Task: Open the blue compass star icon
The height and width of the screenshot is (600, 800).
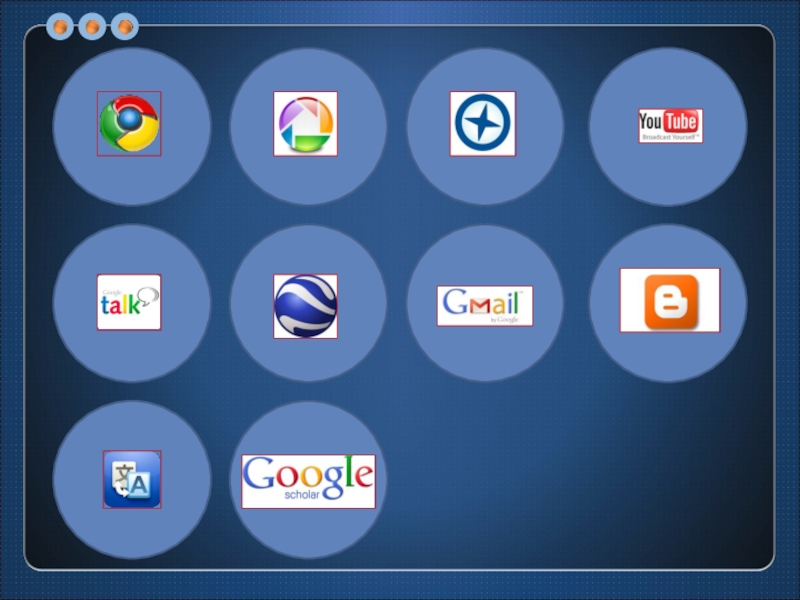Action: 483,123
